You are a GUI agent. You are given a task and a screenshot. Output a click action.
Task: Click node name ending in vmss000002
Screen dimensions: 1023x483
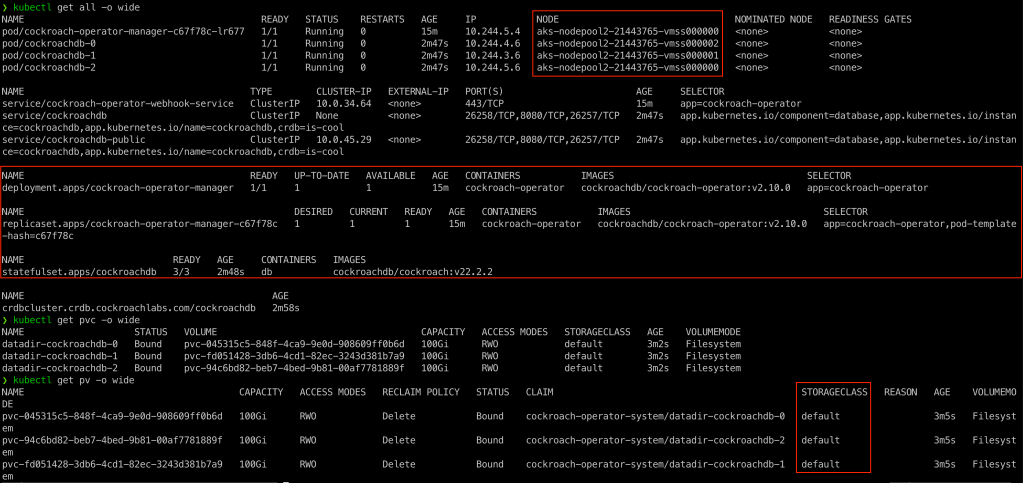click(627, 44)
